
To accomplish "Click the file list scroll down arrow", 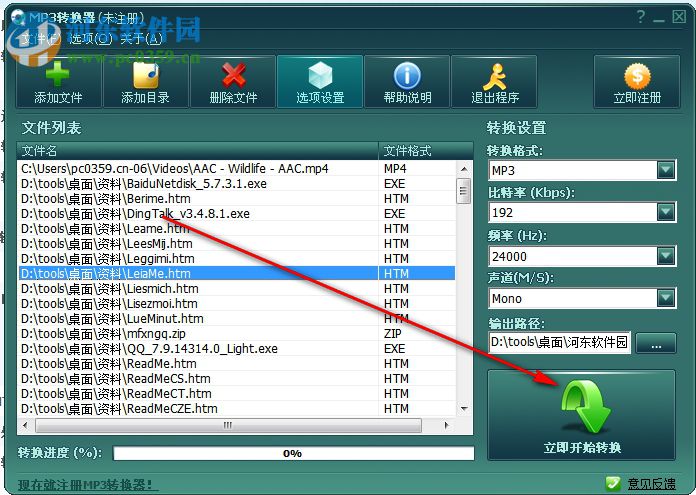I will coord(464,408).
